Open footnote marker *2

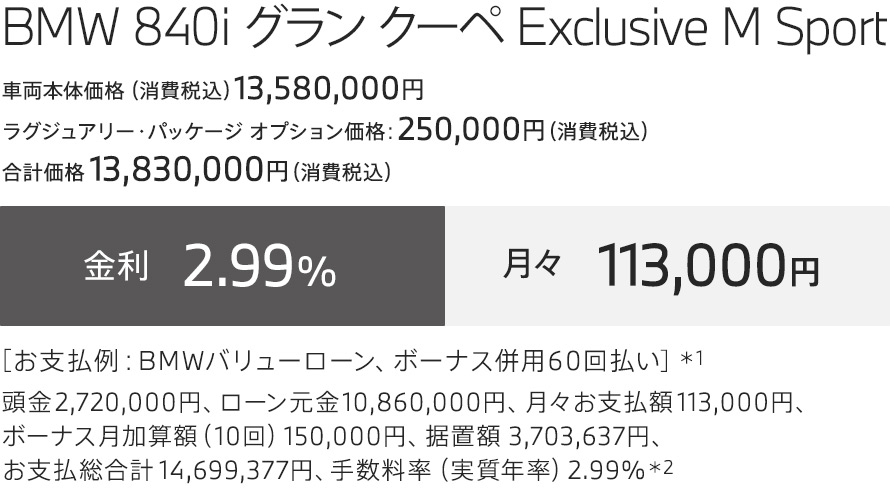coord(661,467)
